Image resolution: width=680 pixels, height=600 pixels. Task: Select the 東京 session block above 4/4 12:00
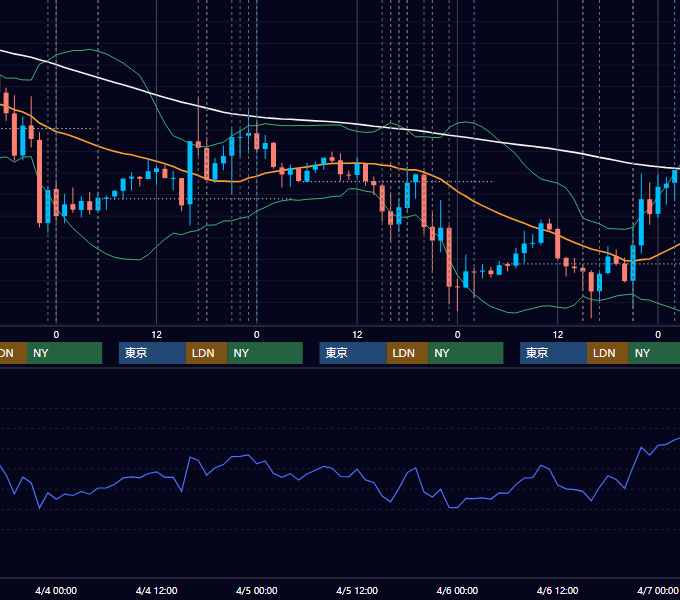(x=152, y=353)
